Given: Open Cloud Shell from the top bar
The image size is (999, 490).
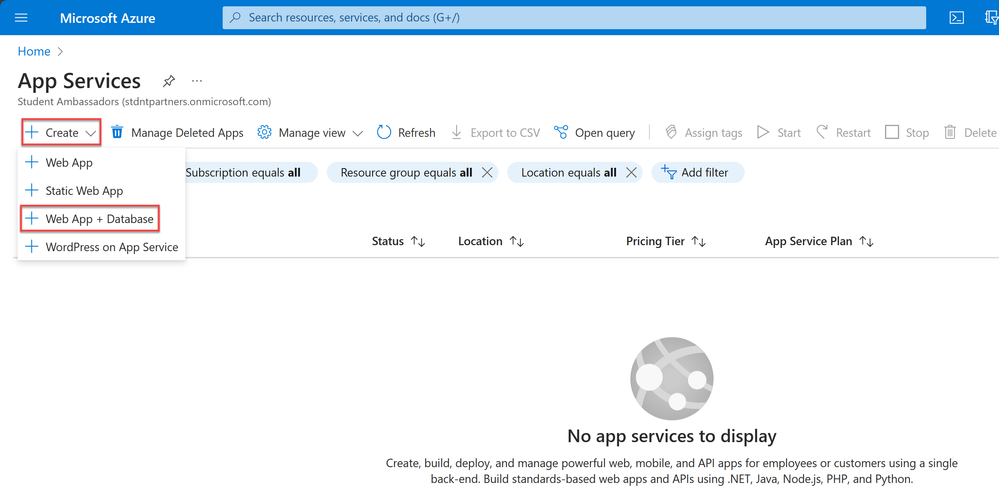Looking at the screenshot, I should point(956,17).
